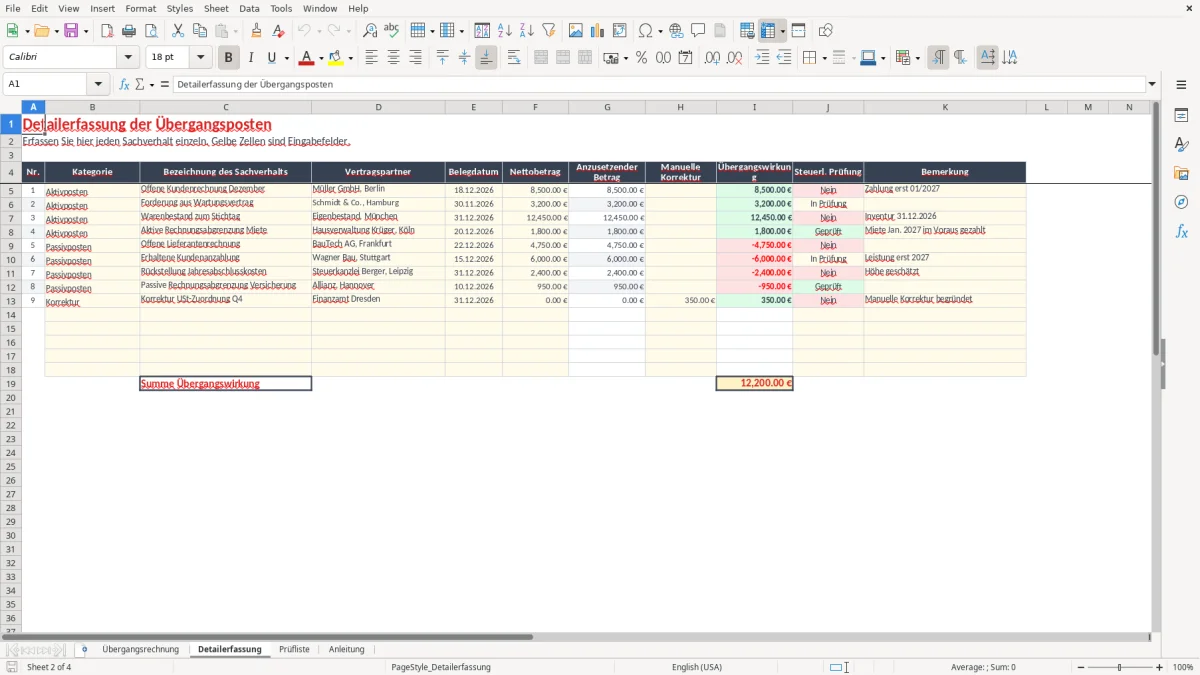
Task: Switch to the Übergangsrechnung sheet tab
Action: pyautogui.click(x=141, y=649)
